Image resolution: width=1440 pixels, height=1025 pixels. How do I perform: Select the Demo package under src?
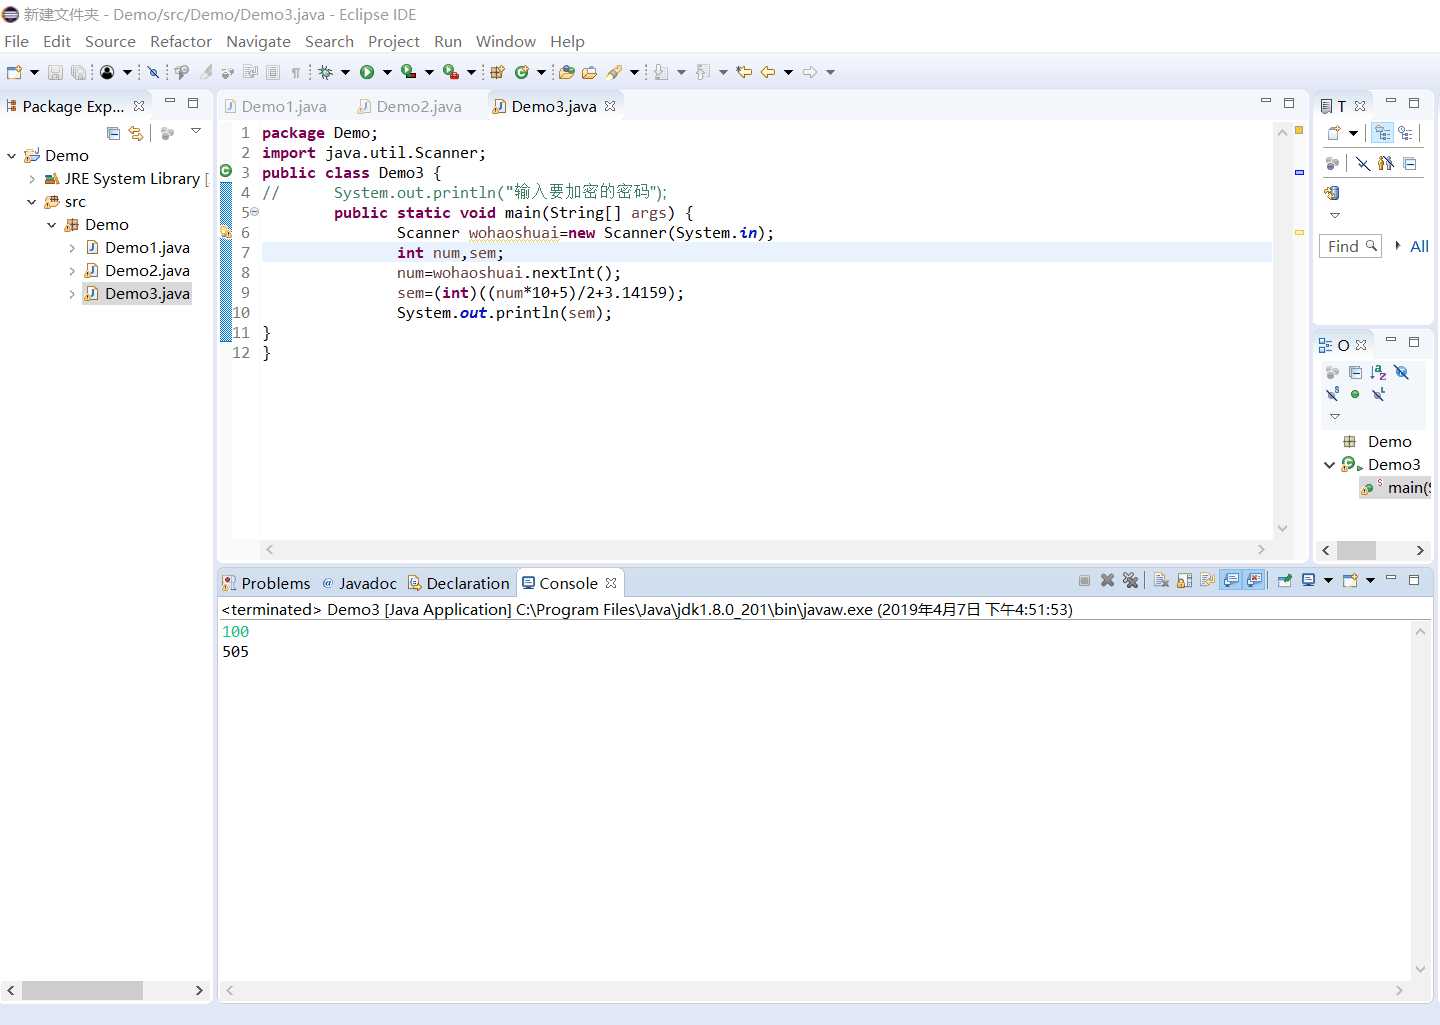click(x=97, y=225)
